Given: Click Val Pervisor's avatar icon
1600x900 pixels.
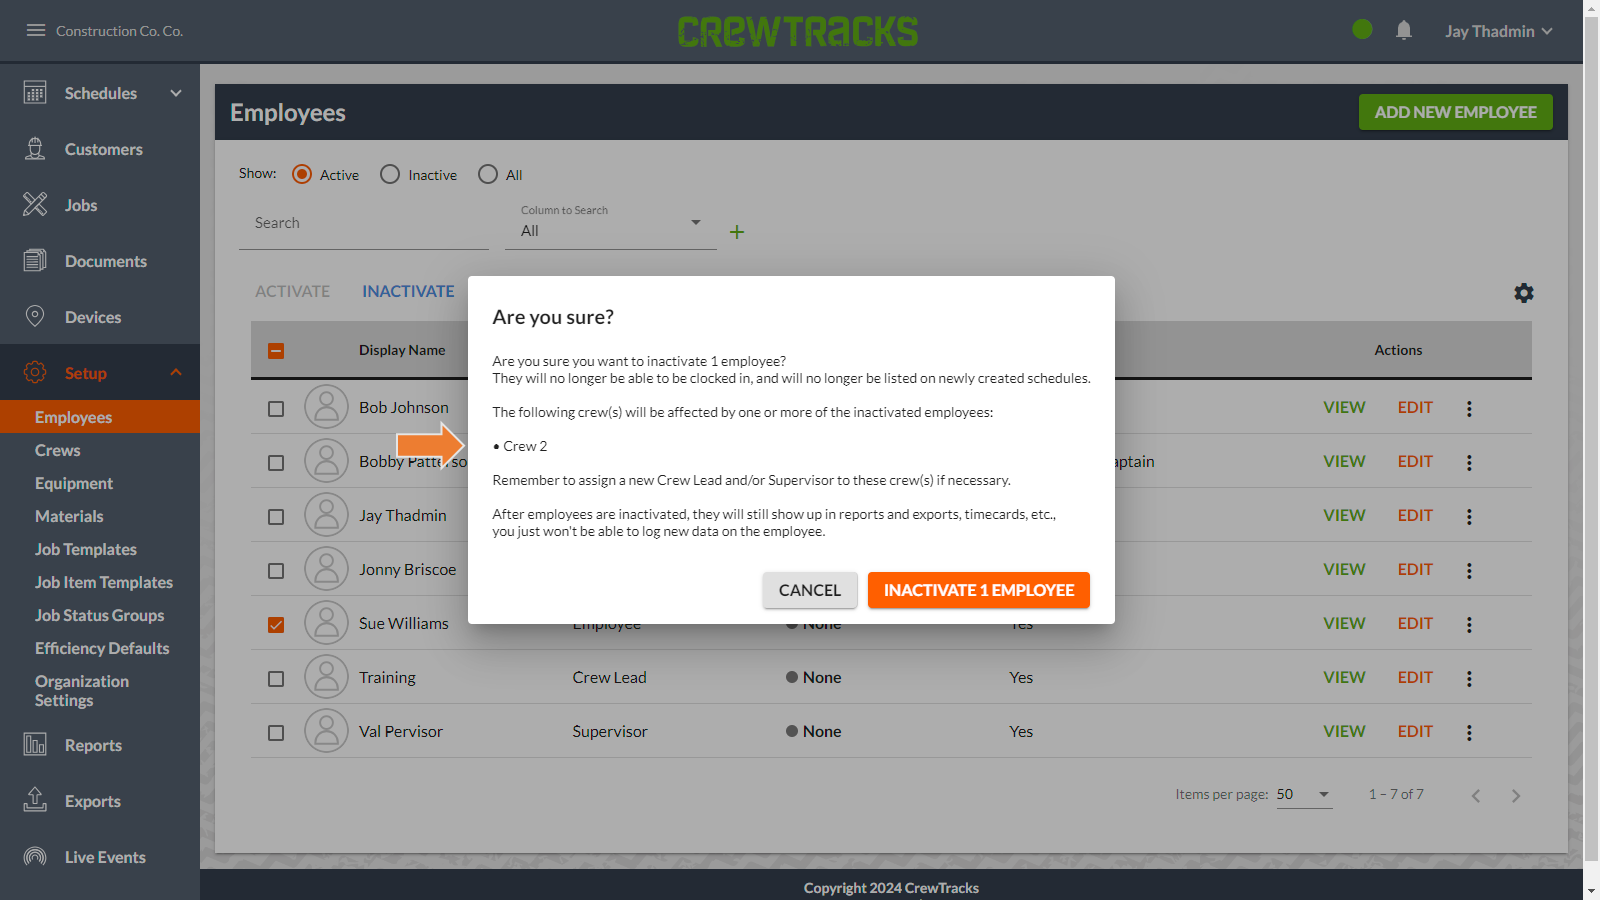Looking at the screenshot, I should point(326,731).
